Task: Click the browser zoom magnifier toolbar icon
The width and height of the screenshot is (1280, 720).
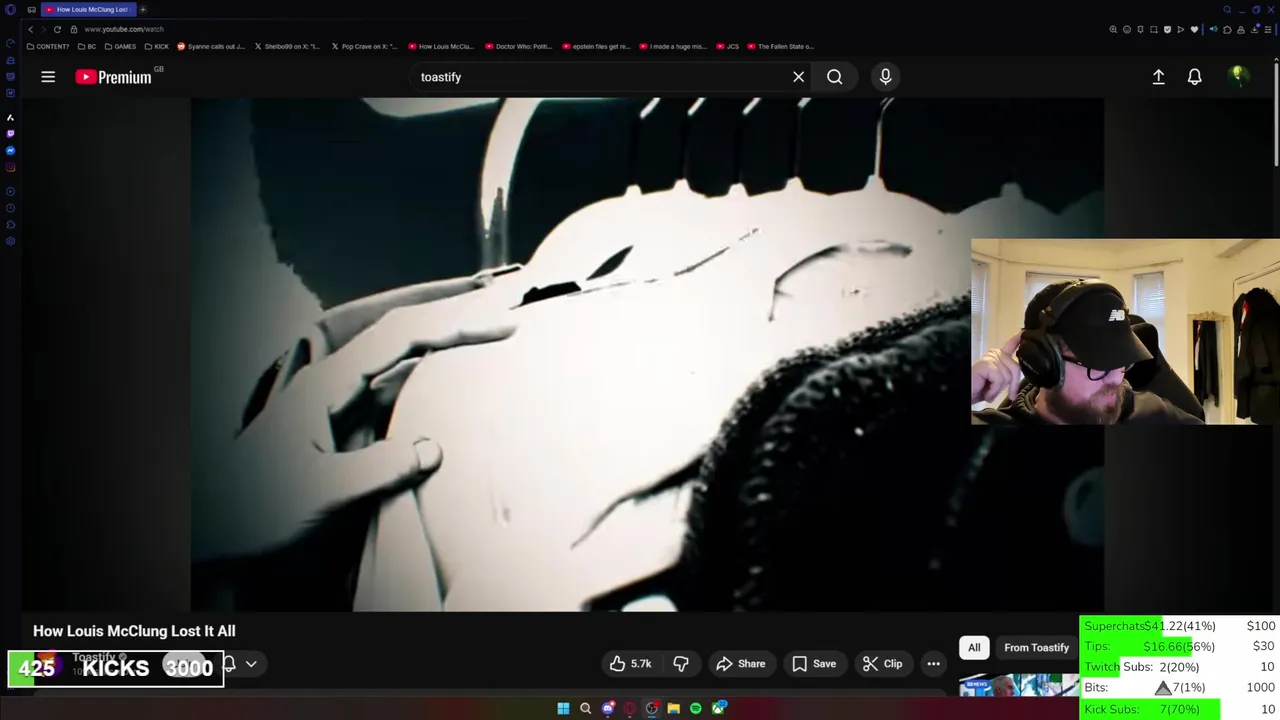Action: (1113, 29)
